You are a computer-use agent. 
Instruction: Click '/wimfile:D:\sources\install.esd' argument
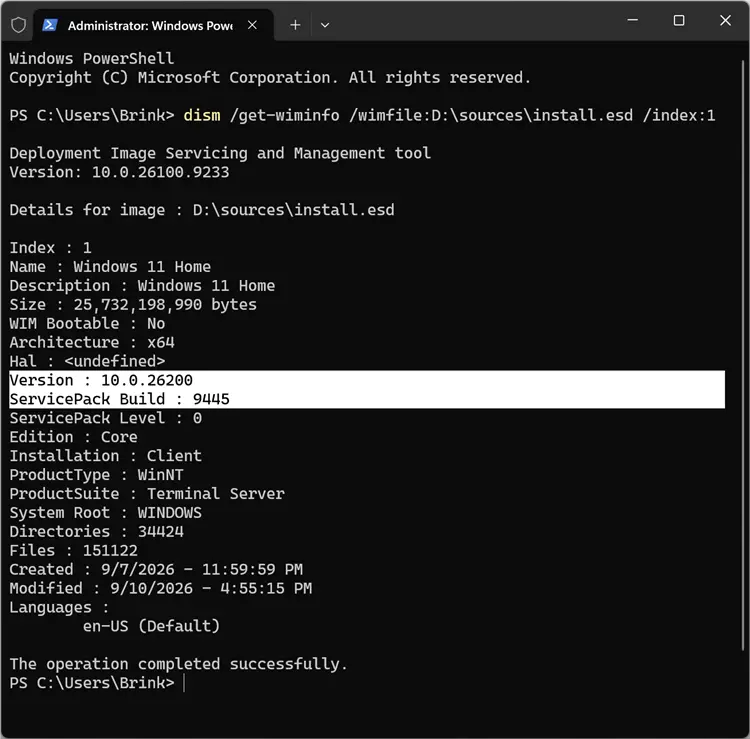click(x=491, y=115)
